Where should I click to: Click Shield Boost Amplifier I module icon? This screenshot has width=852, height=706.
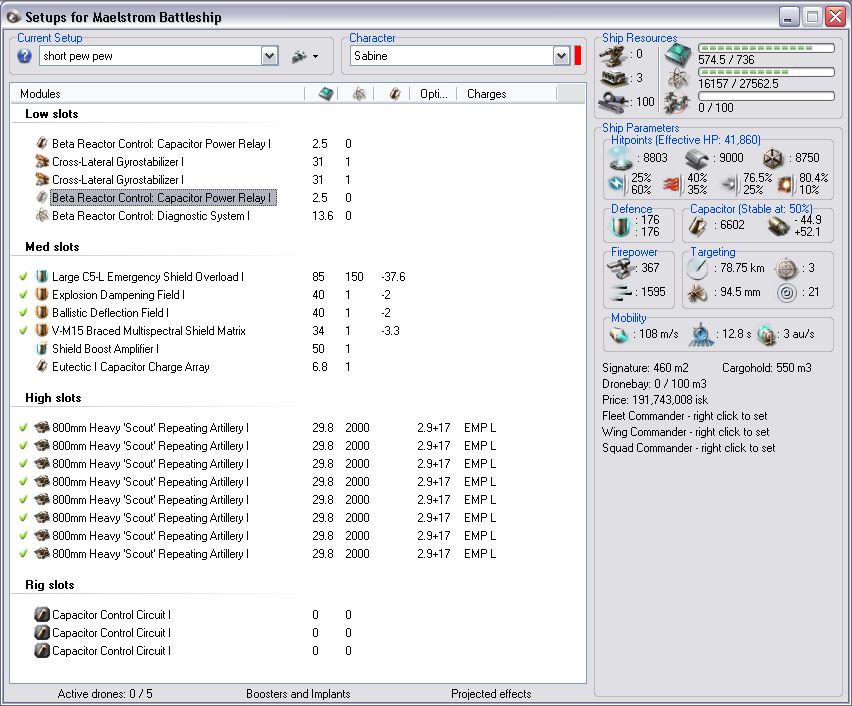coord(42,348)
